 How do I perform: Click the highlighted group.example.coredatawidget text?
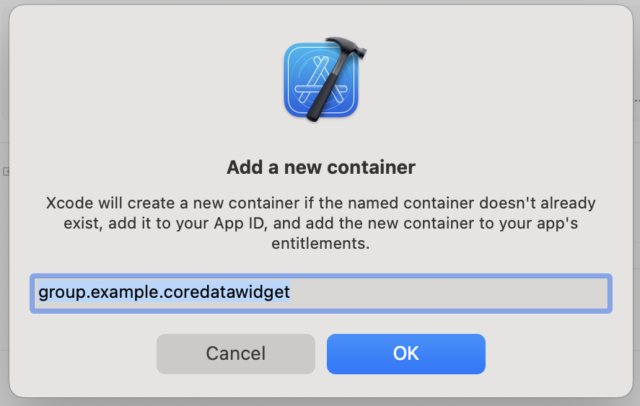pyautogui.click(x=164, y=293)
